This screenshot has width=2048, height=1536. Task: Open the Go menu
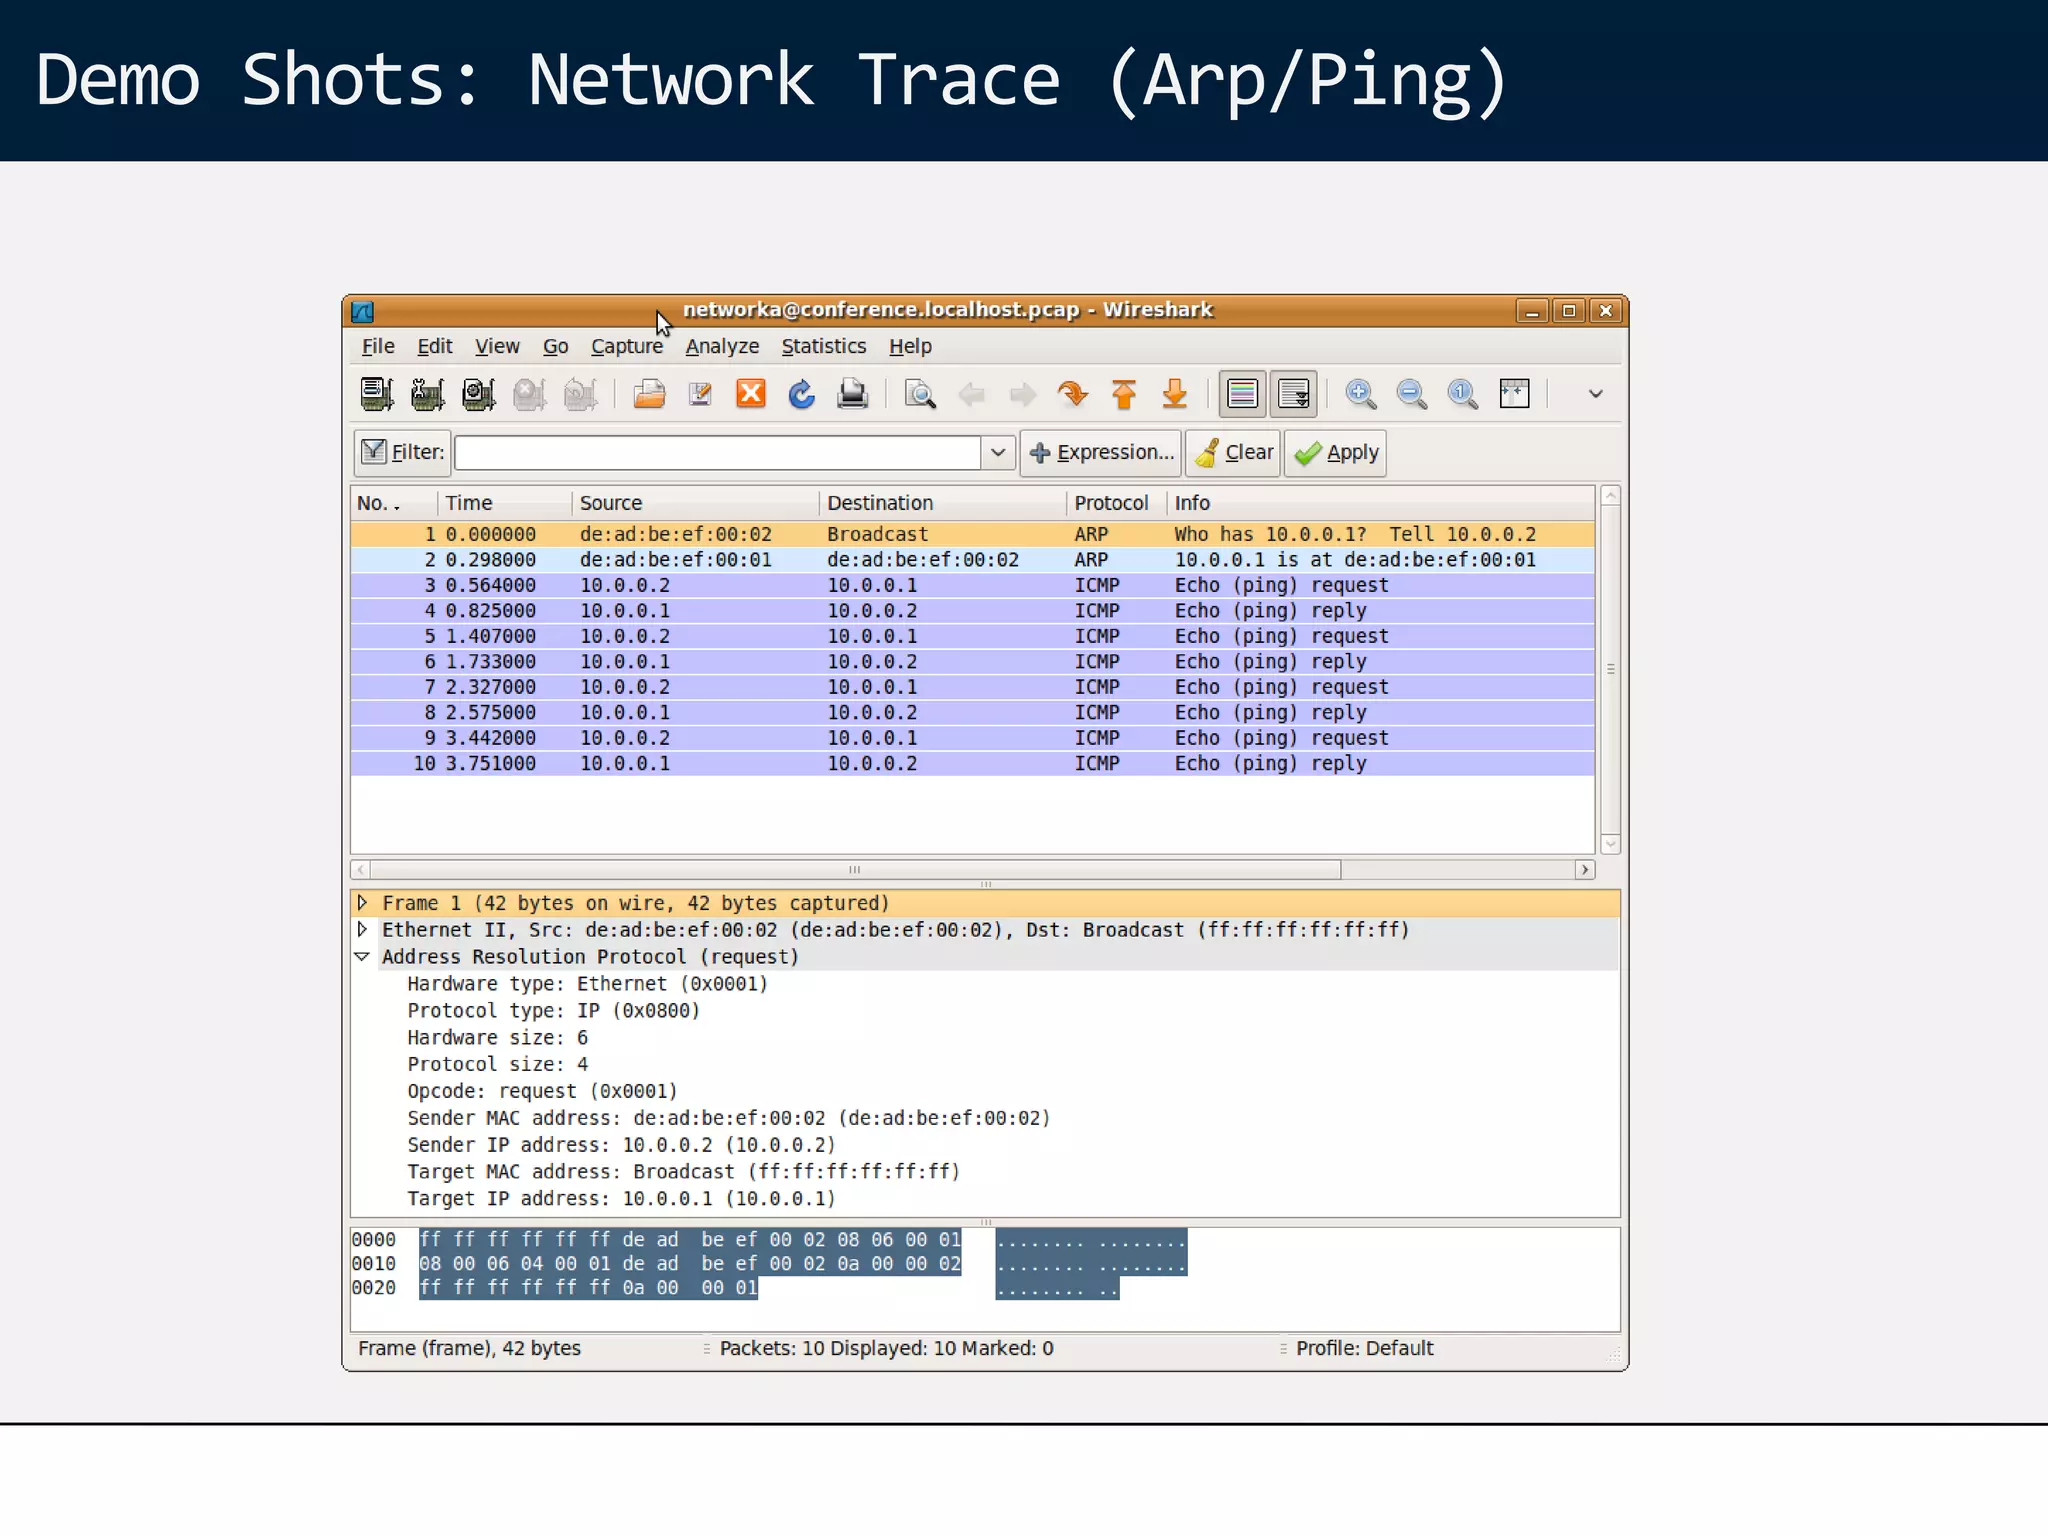point(555,346)
